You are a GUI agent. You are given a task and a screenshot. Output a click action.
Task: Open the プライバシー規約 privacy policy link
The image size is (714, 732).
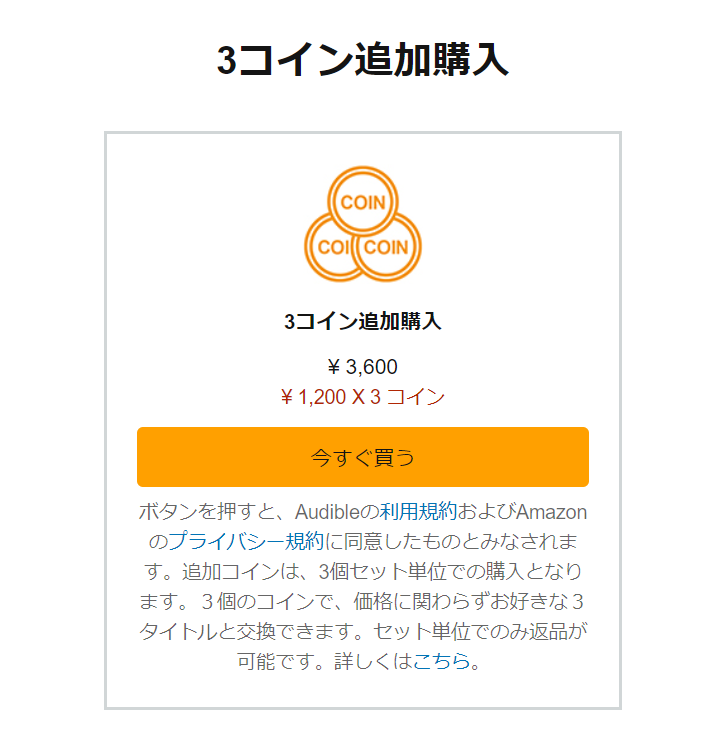point(246,542)
